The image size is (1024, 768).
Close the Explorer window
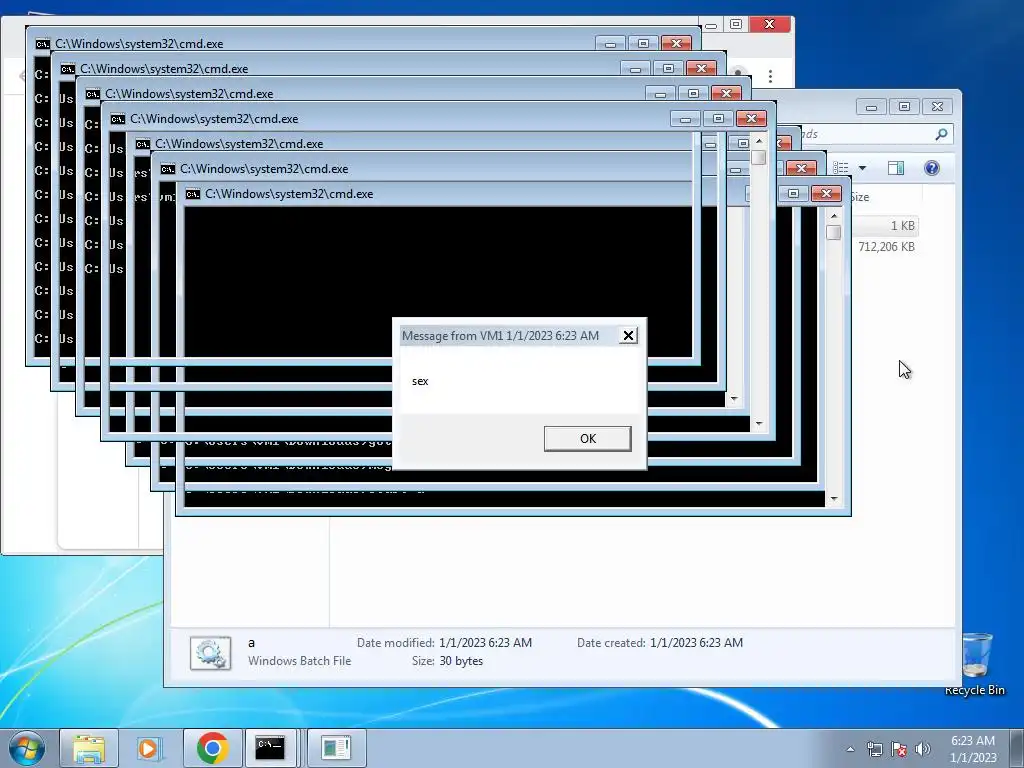937,106
